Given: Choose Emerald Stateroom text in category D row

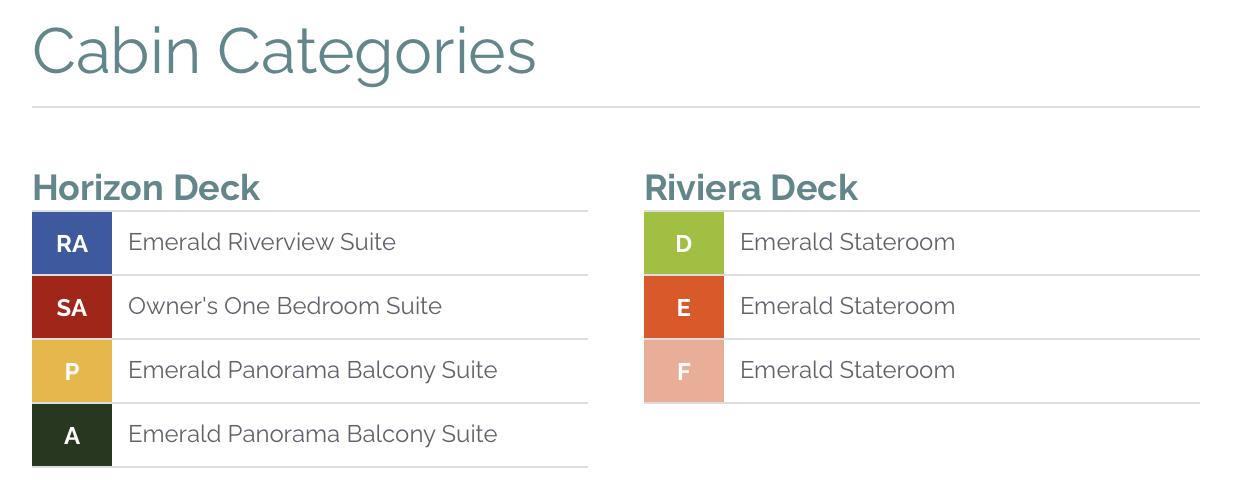Looking at the screenshot, I should [847, 242].
